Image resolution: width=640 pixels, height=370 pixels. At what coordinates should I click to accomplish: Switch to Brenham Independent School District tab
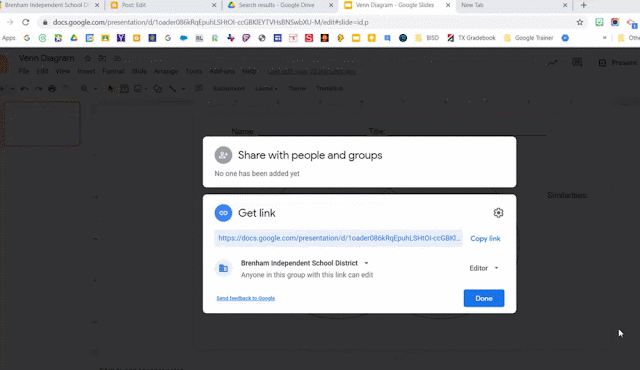tap(50, 5)
